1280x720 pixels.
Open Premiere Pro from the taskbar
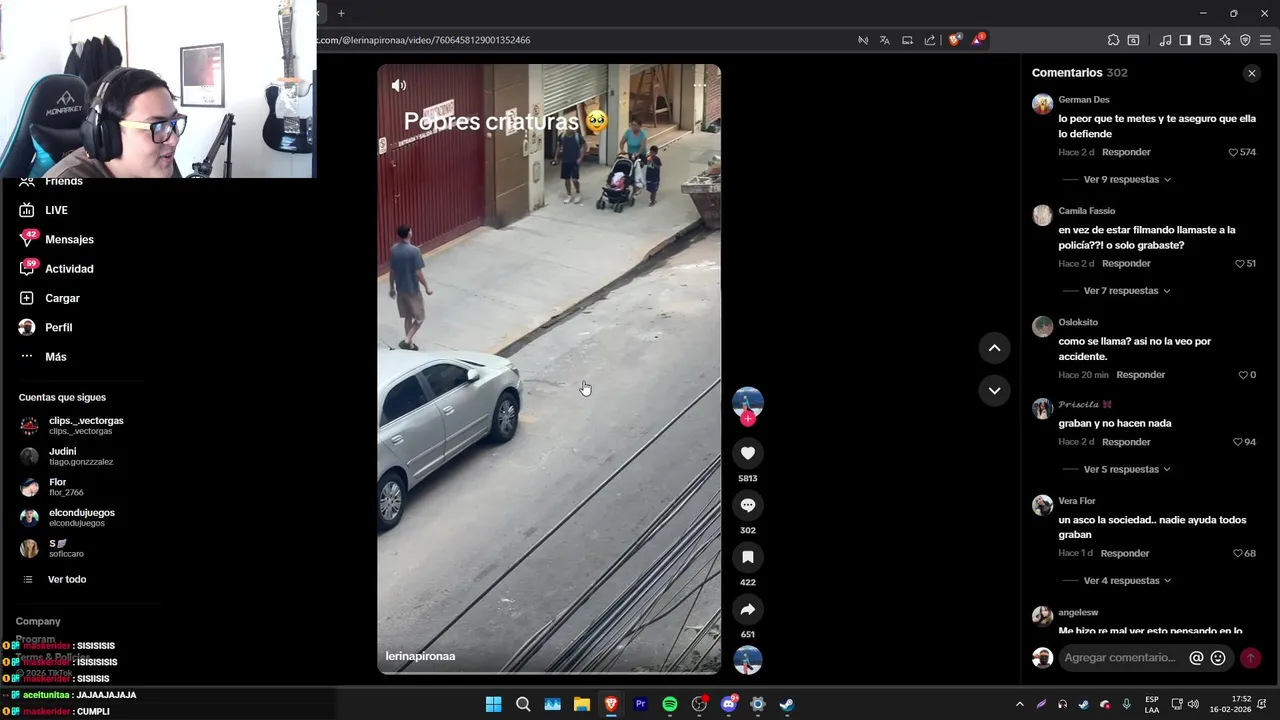point(641,704)
